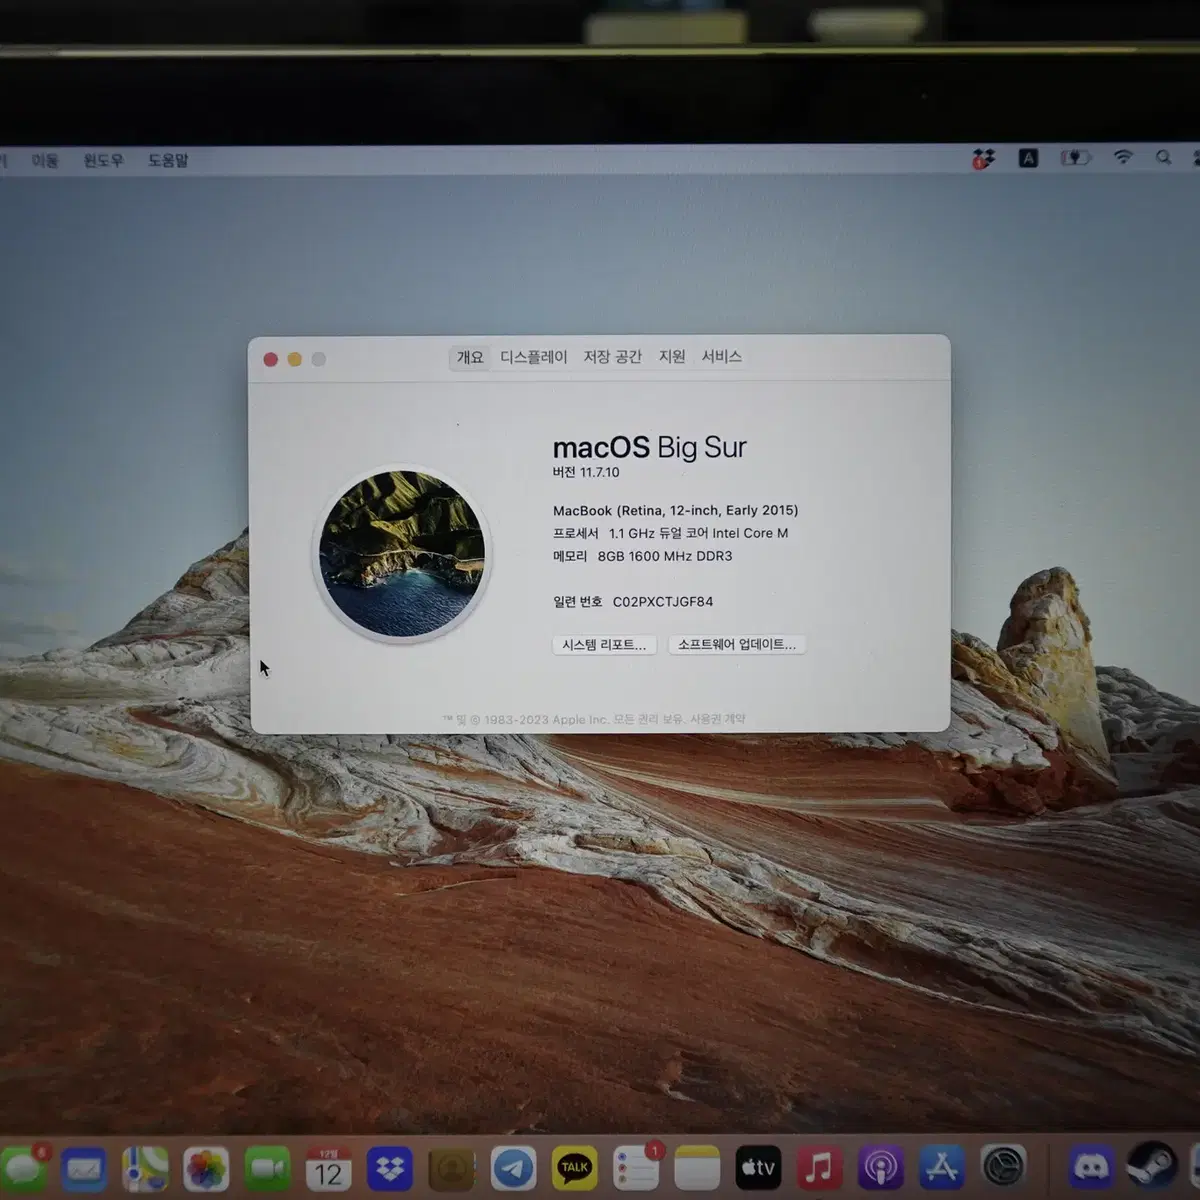The width and height of the screenshot is (1200, 1200).
Task: Open the 사용권 계약 link
Action: 717,719
